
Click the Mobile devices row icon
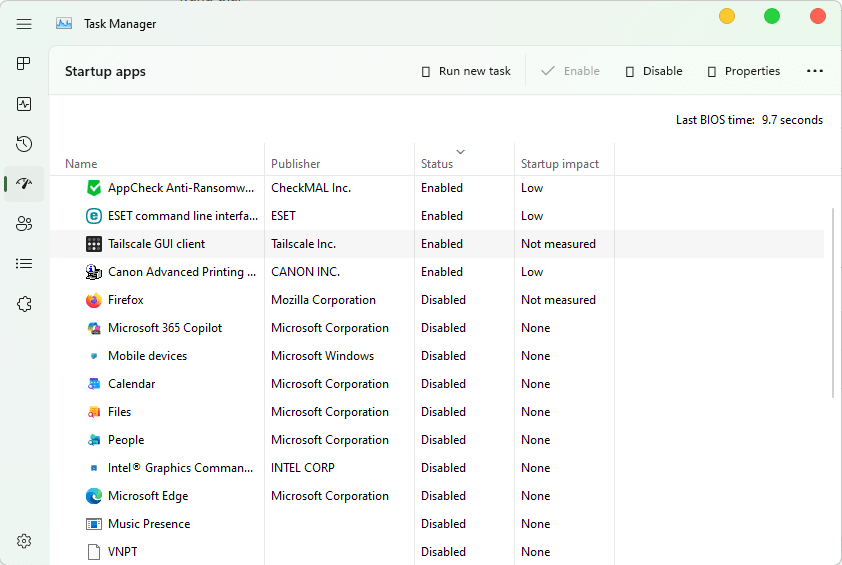tap(94, 356)
